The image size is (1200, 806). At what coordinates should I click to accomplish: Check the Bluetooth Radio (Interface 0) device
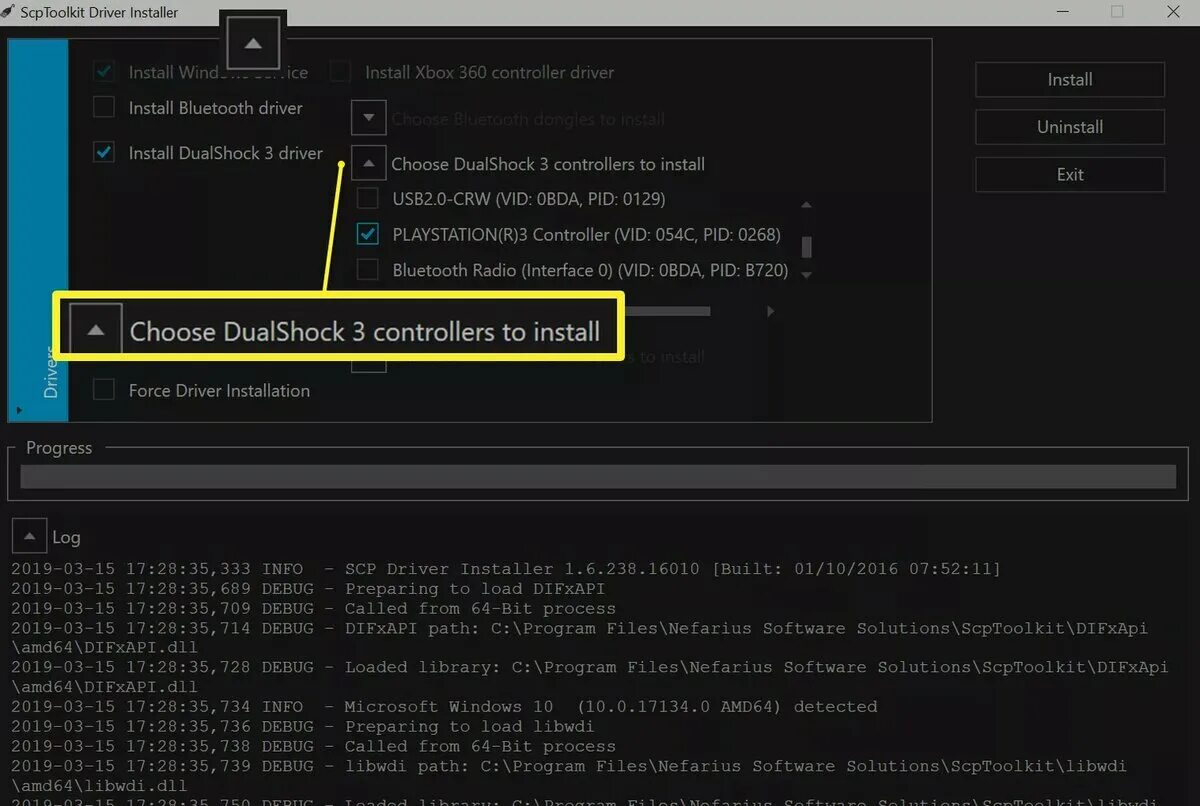pyautogui.click(x=368, y=270)
